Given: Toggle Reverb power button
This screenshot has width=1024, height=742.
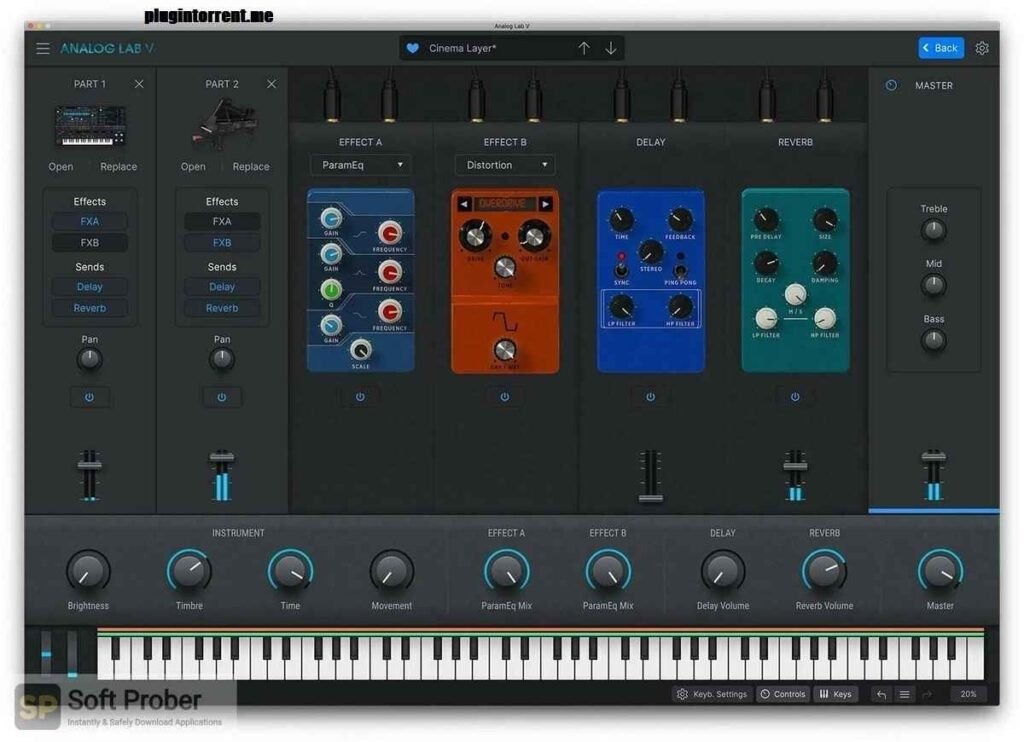Looking at the screenshot, I should 795,396.
